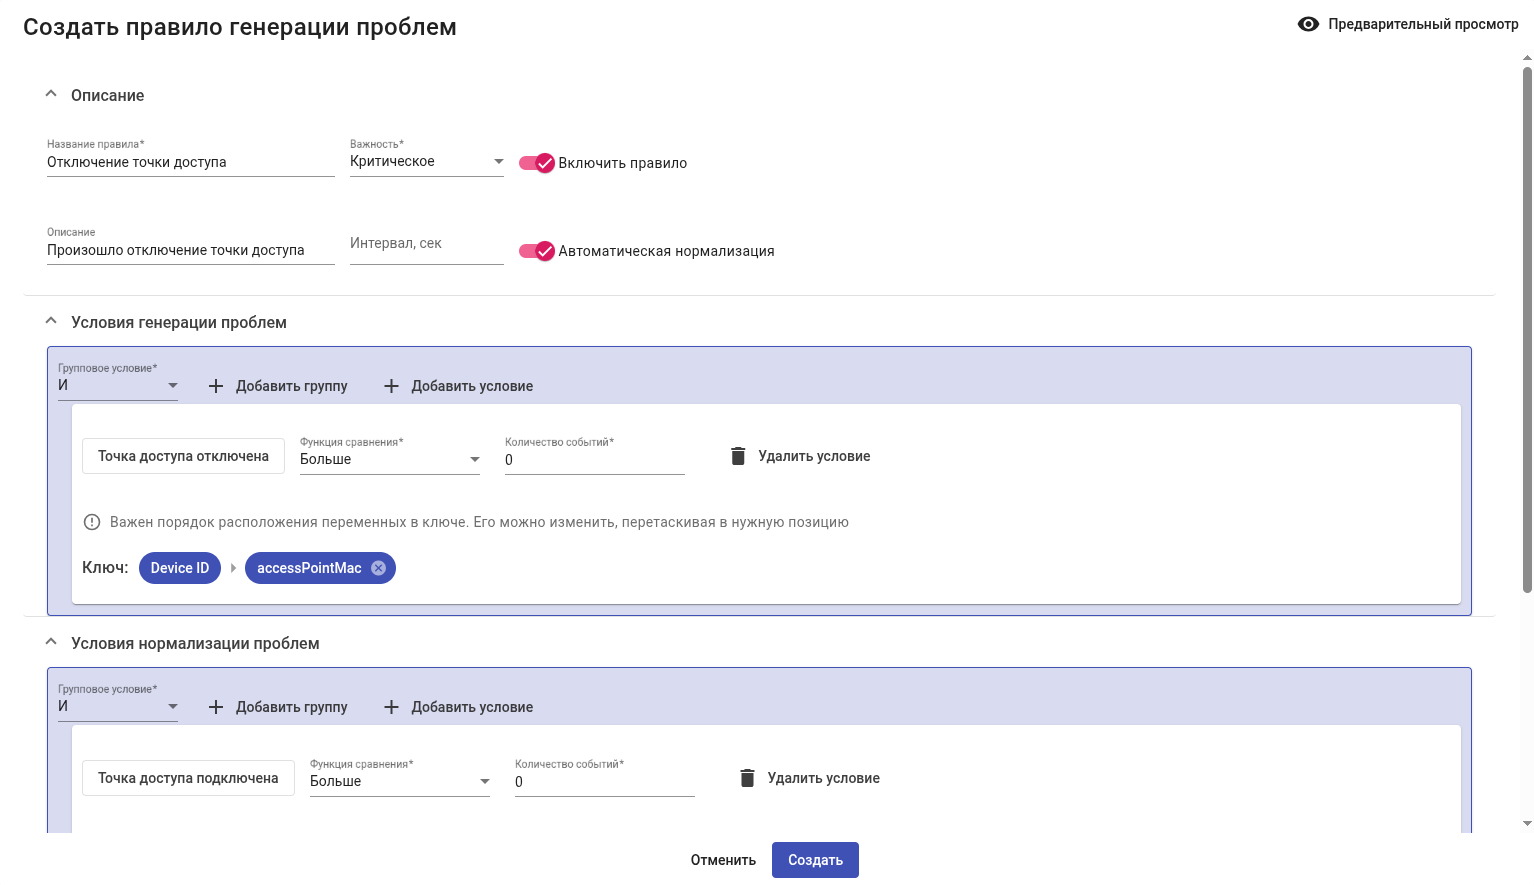Disable 'Автоматическая нормализация' toggle

click(537, 251)
